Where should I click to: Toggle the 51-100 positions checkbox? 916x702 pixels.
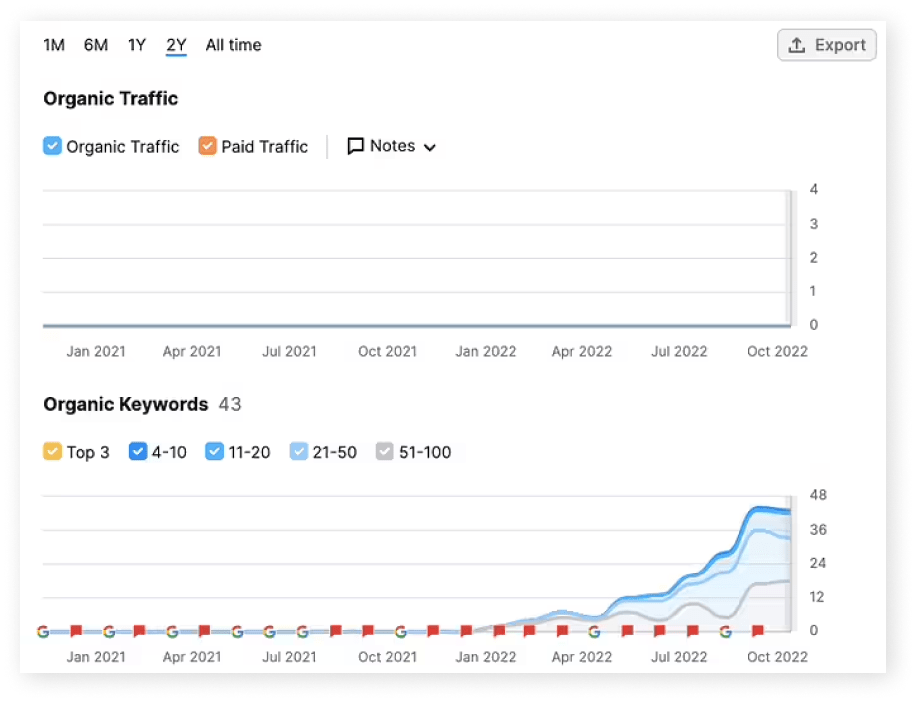[x=384, y=451]
